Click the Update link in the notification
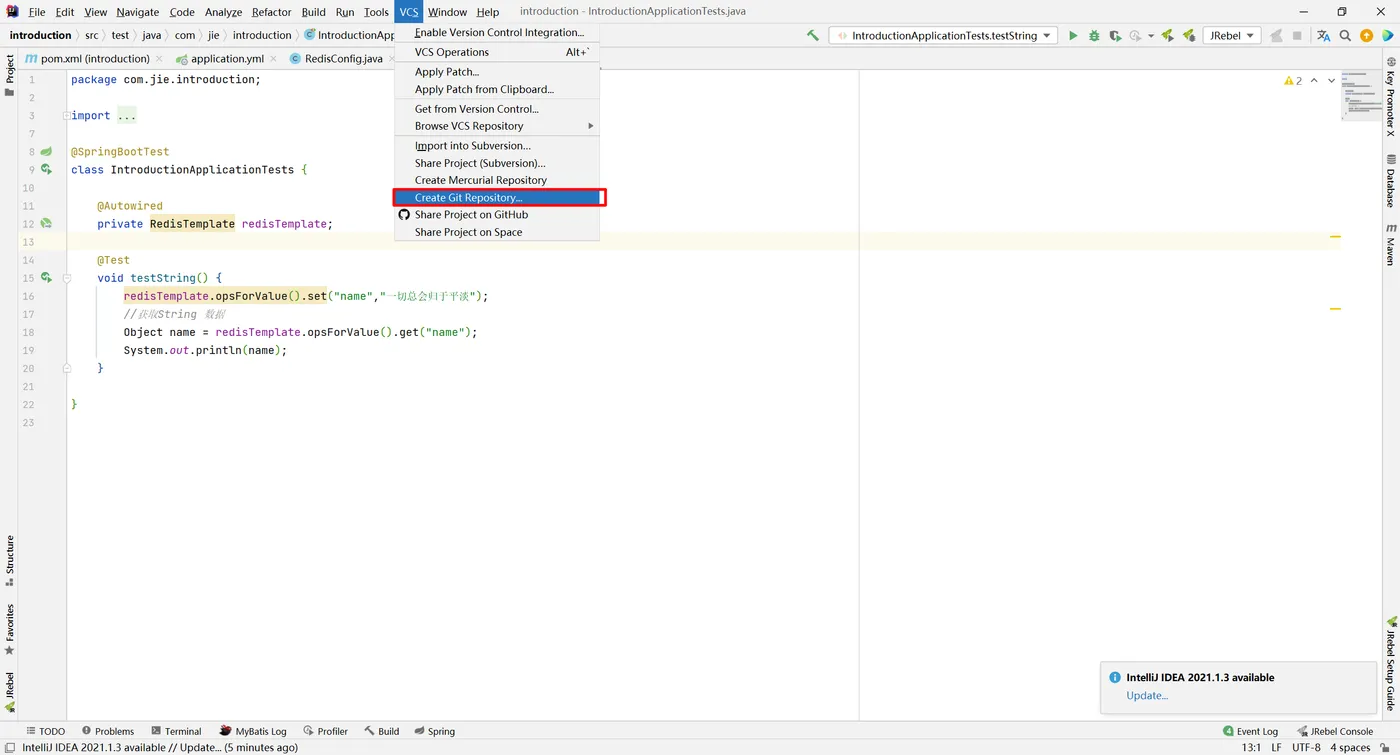This screenshot has width=1400, height=755. [1147, 696]
